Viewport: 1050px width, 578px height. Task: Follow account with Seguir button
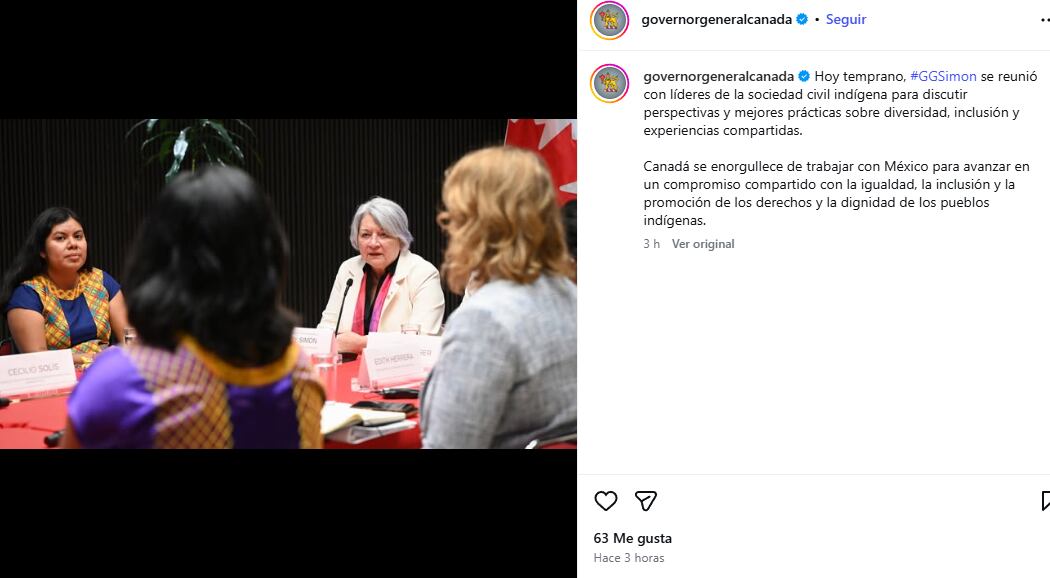[x=846, y=19]
